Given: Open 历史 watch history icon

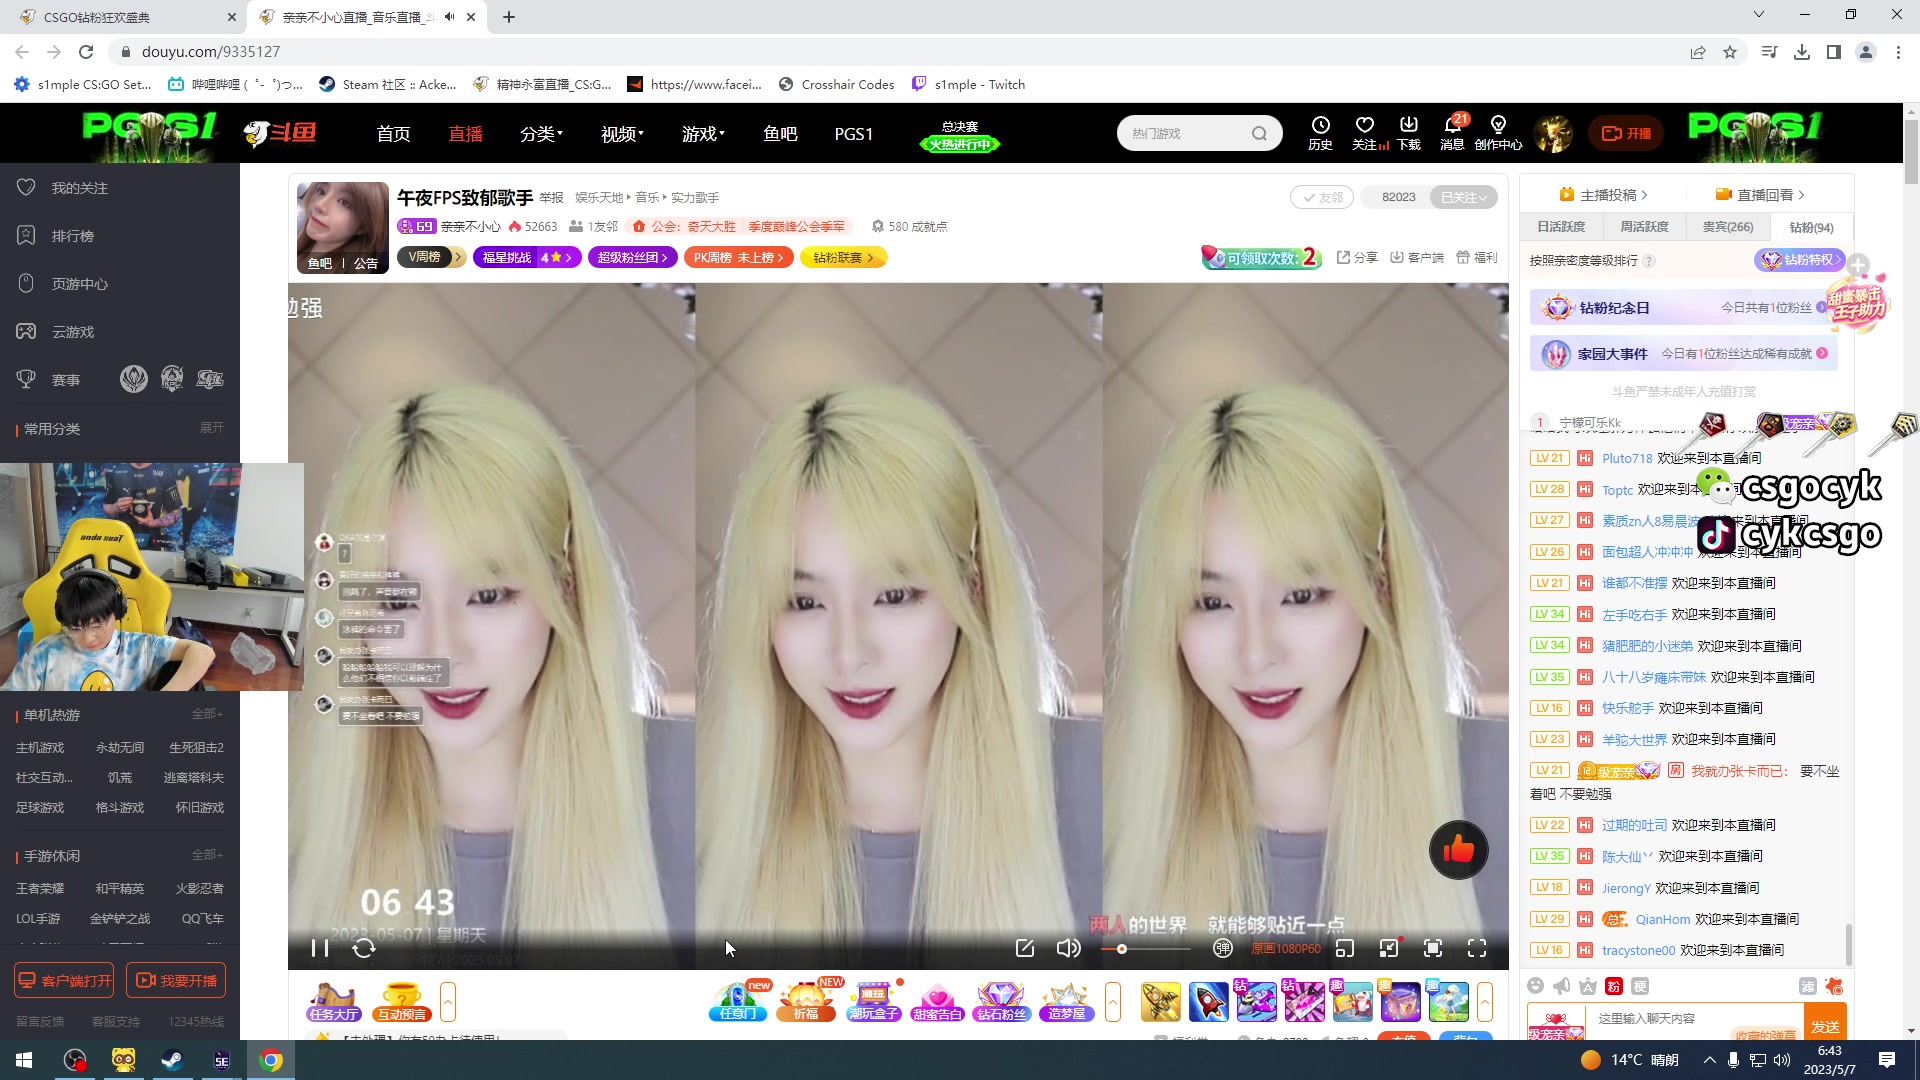Looking at the screenshot, I should point(1321,133).
